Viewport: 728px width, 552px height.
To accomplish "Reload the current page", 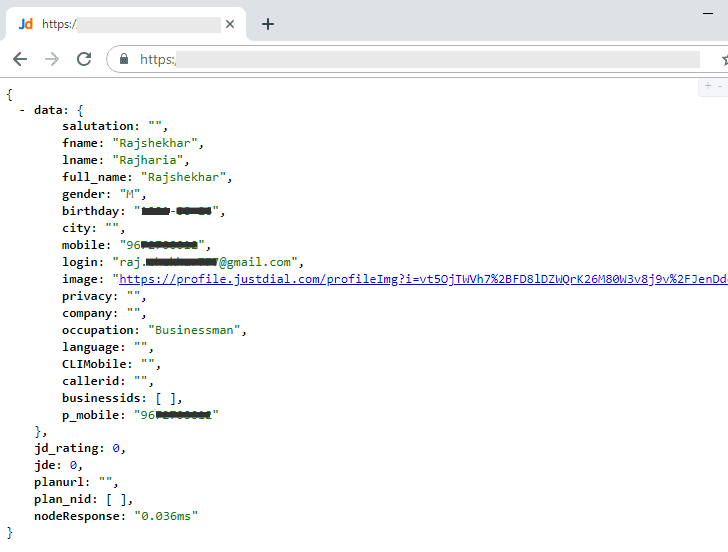I will coord(84,59).
